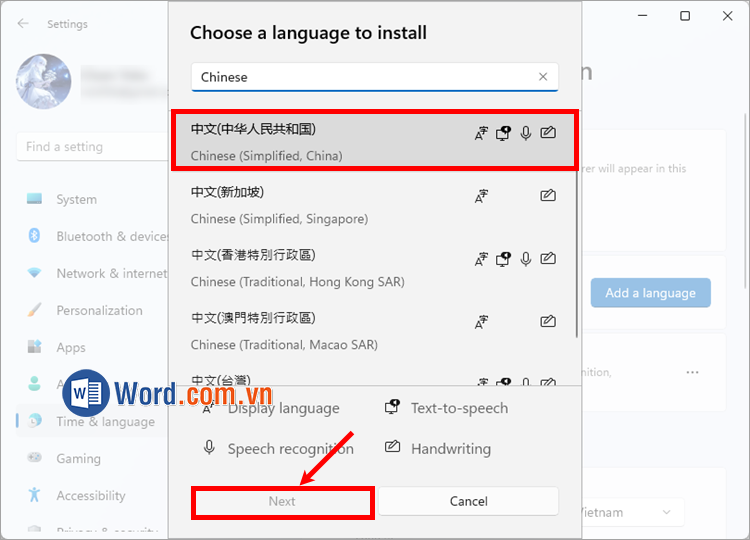Cancel the language install dialog

click(468, 501)
